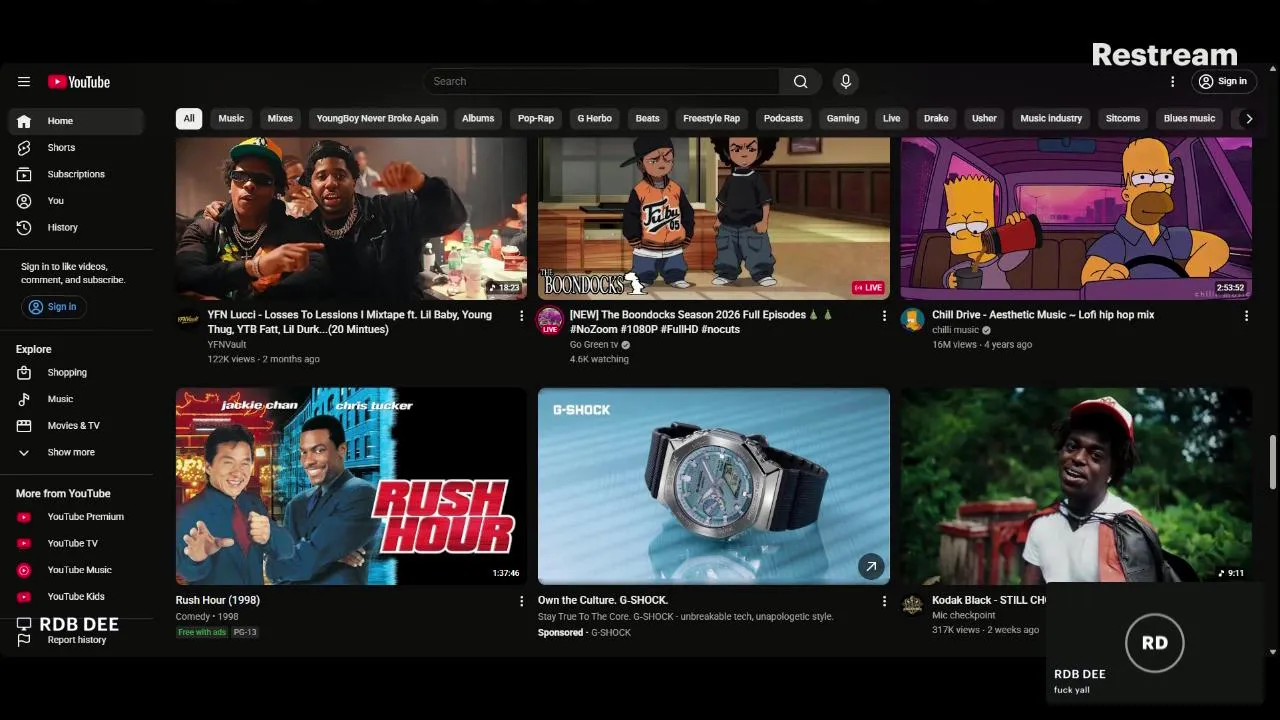Open Subscriptions in the sidebar
The image size is (1280, 720).
(77, 174)
